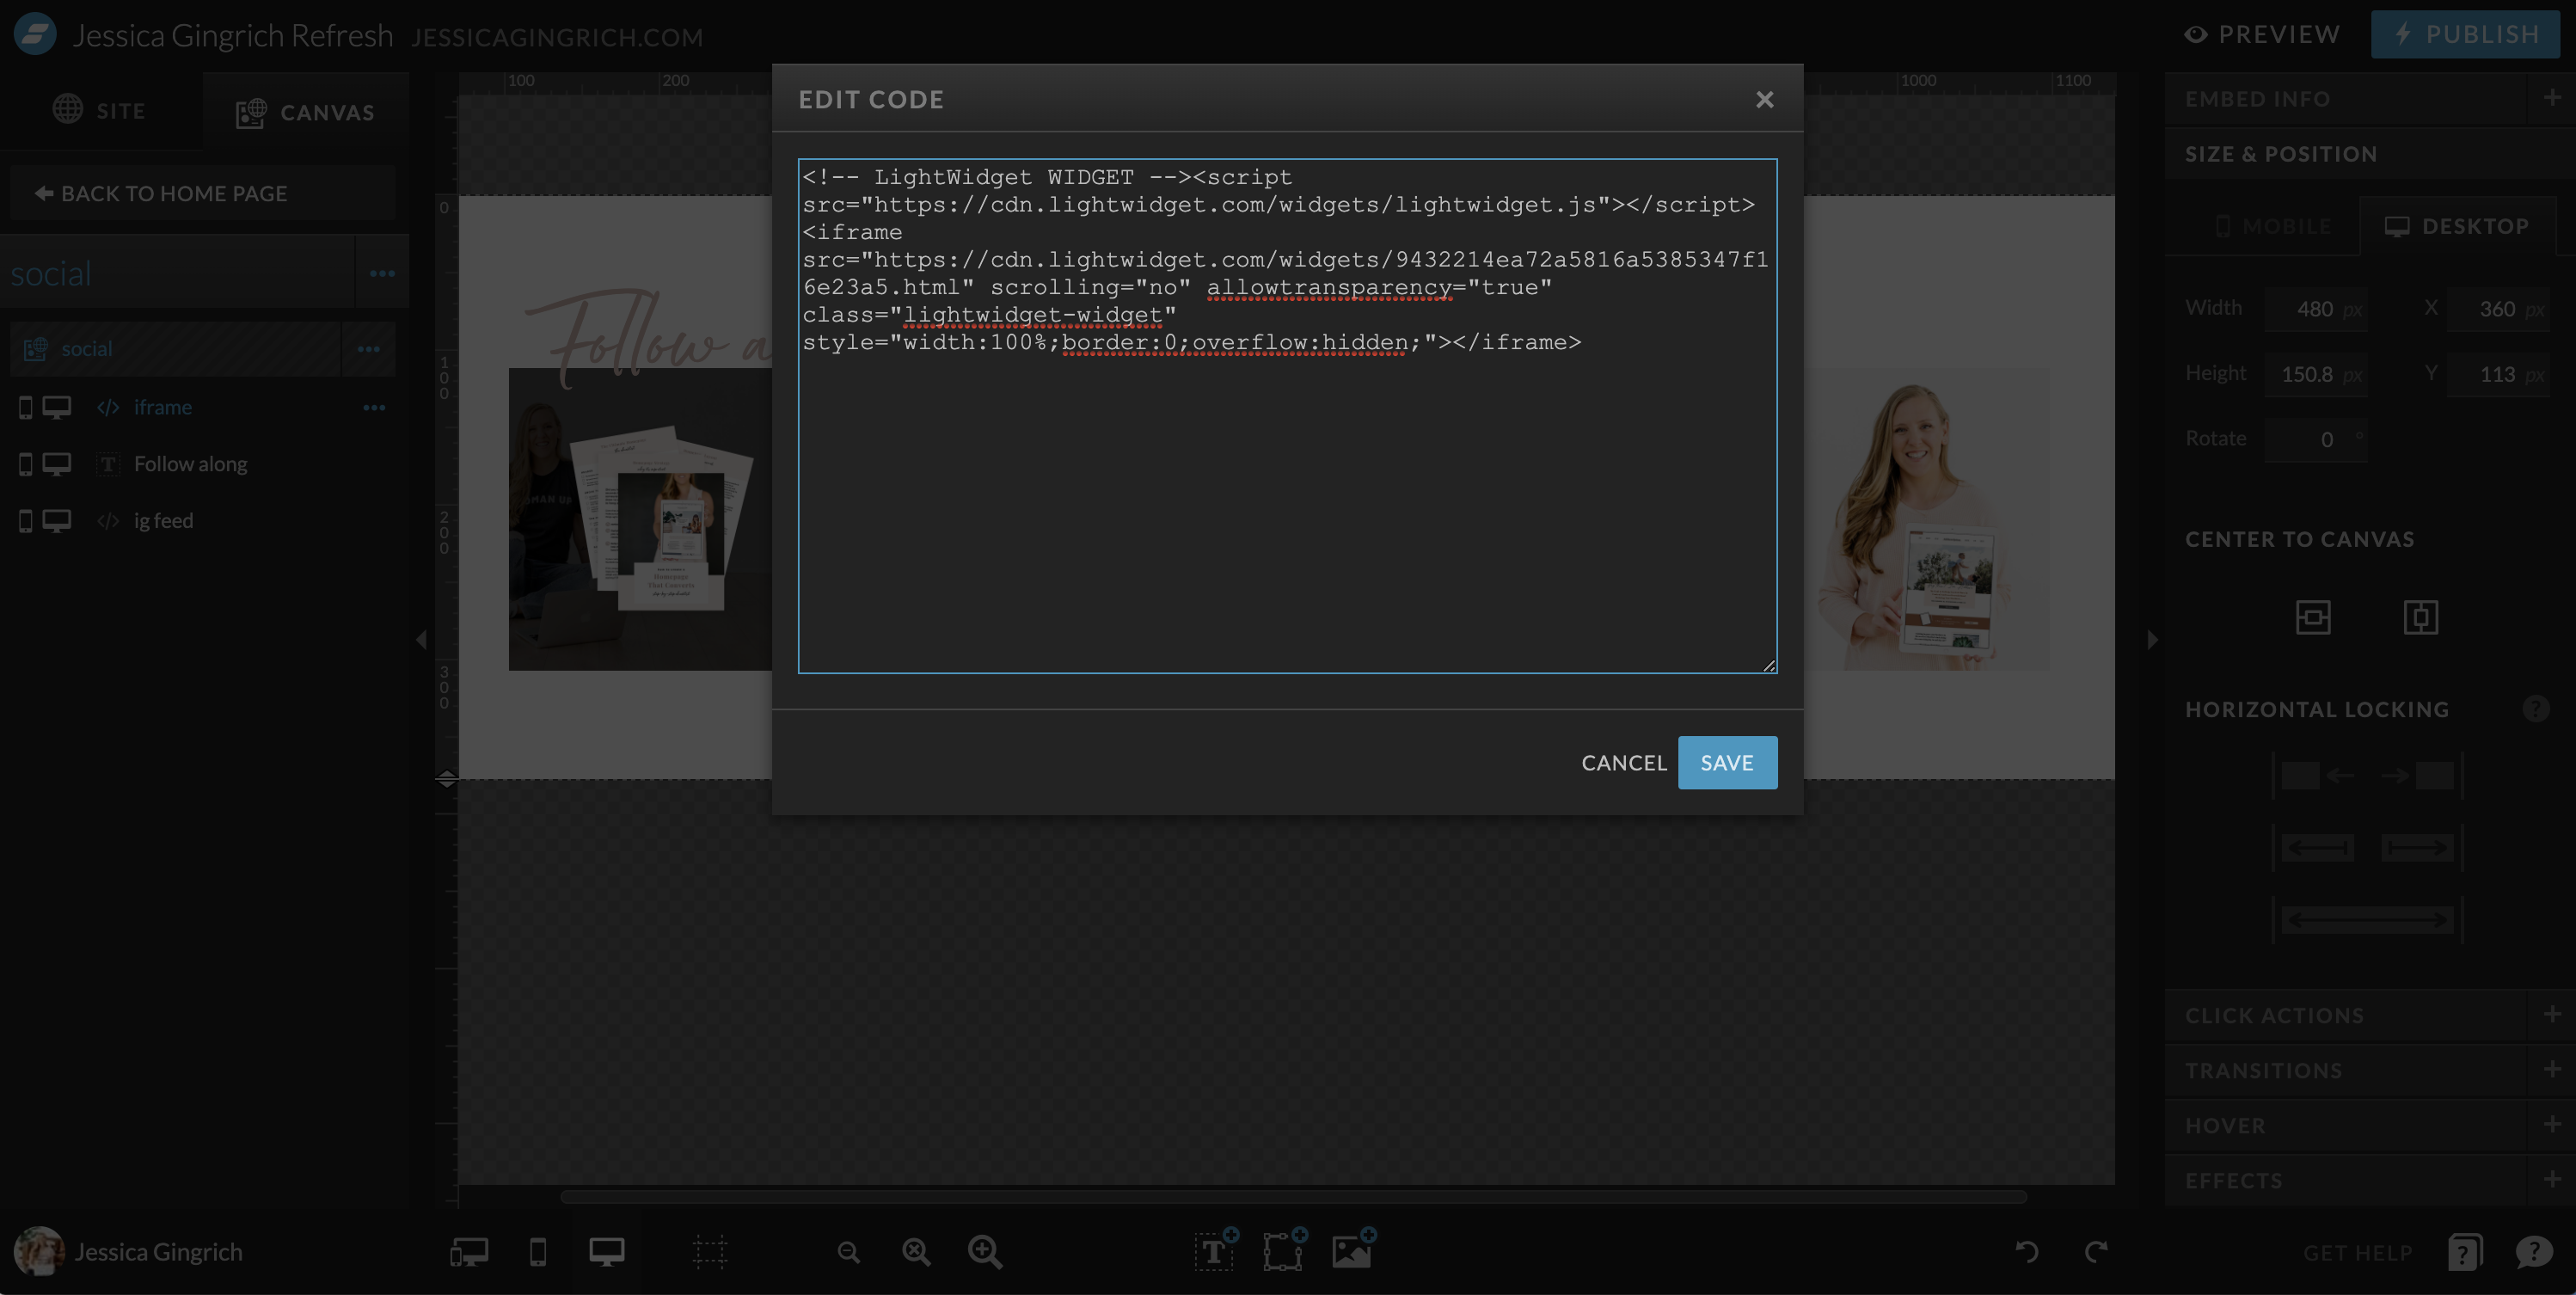Select the Follow along text layer
Image resolution: width=2576 pixels, height=1295 pixels.
click(190, 464)
